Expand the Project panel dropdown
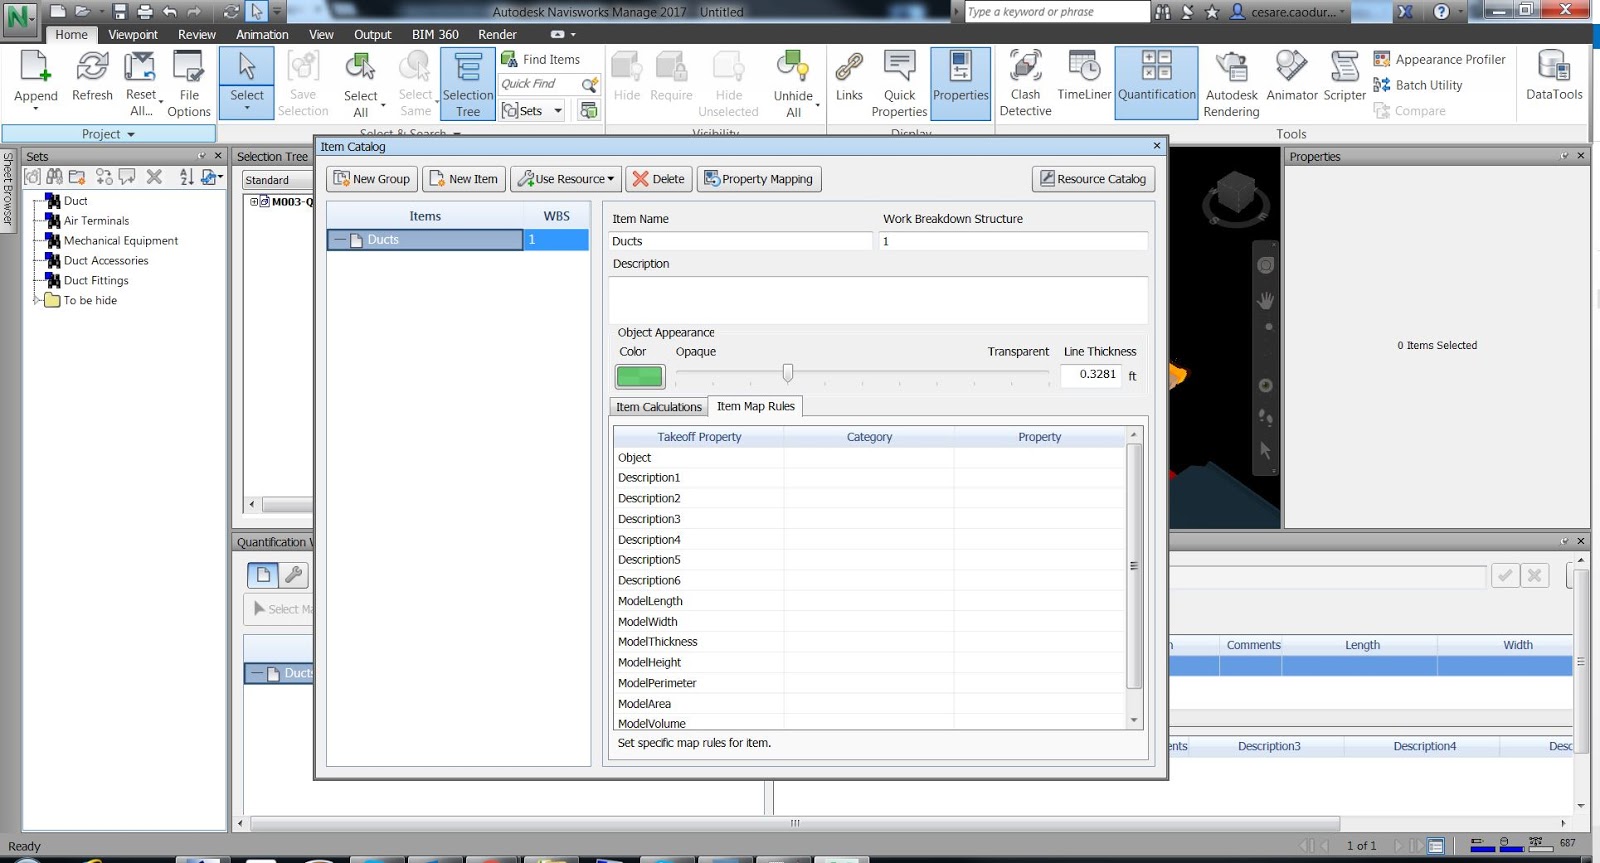This screenshot has width=1600, height=863. (x=109, y=134)
